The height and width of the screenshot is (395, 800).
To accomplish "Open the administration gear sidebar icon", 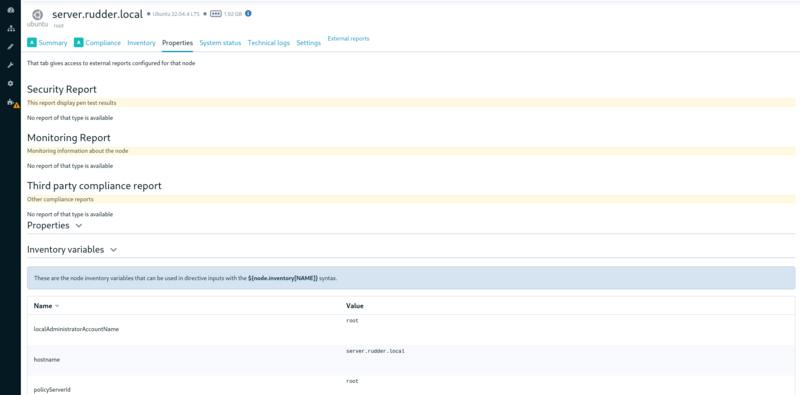I will (x=10, y=83).
